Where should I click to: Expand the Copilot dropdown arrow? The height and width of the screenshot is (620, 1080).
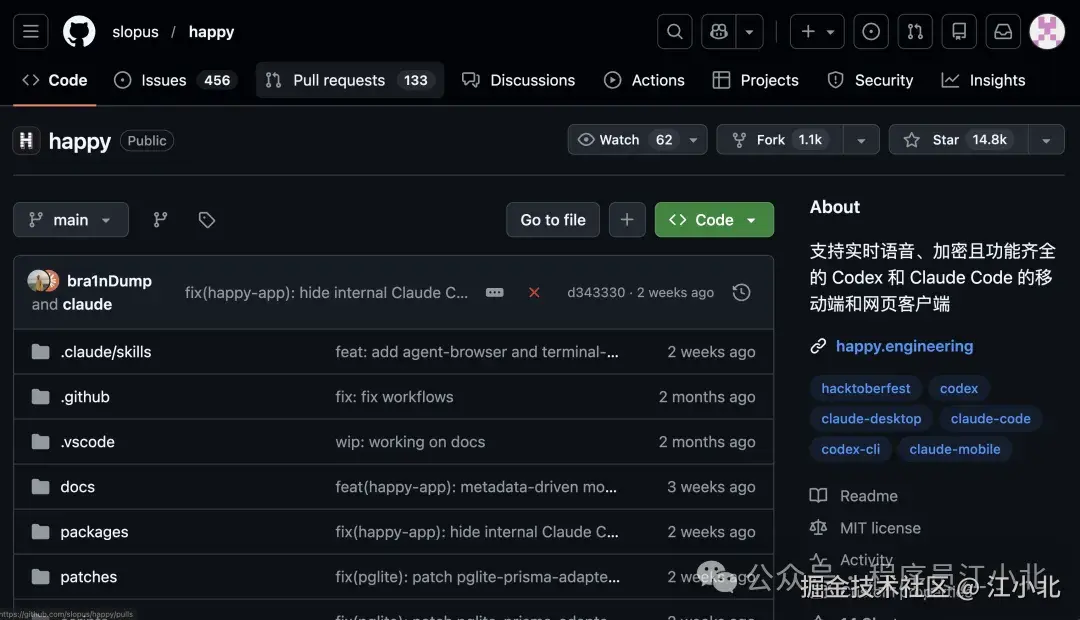[749, 32]
